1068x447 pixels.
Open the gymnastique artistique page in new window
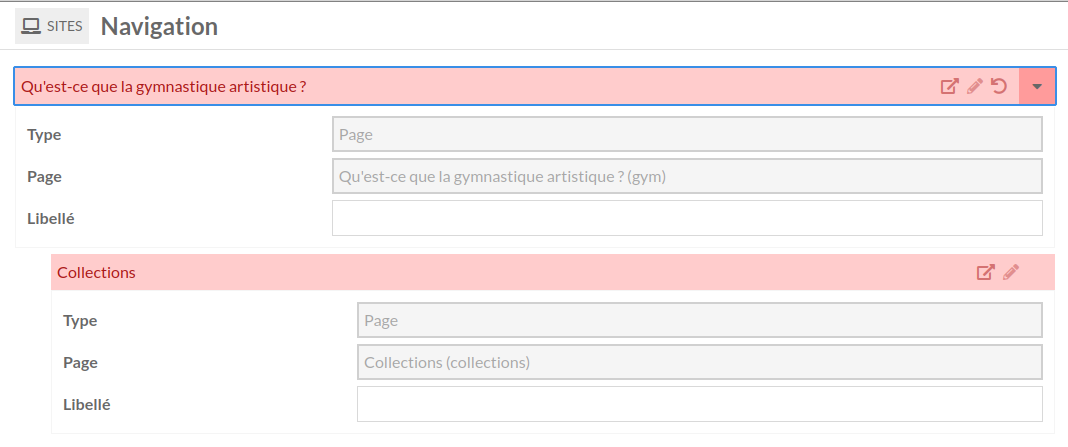click(949, 87)
